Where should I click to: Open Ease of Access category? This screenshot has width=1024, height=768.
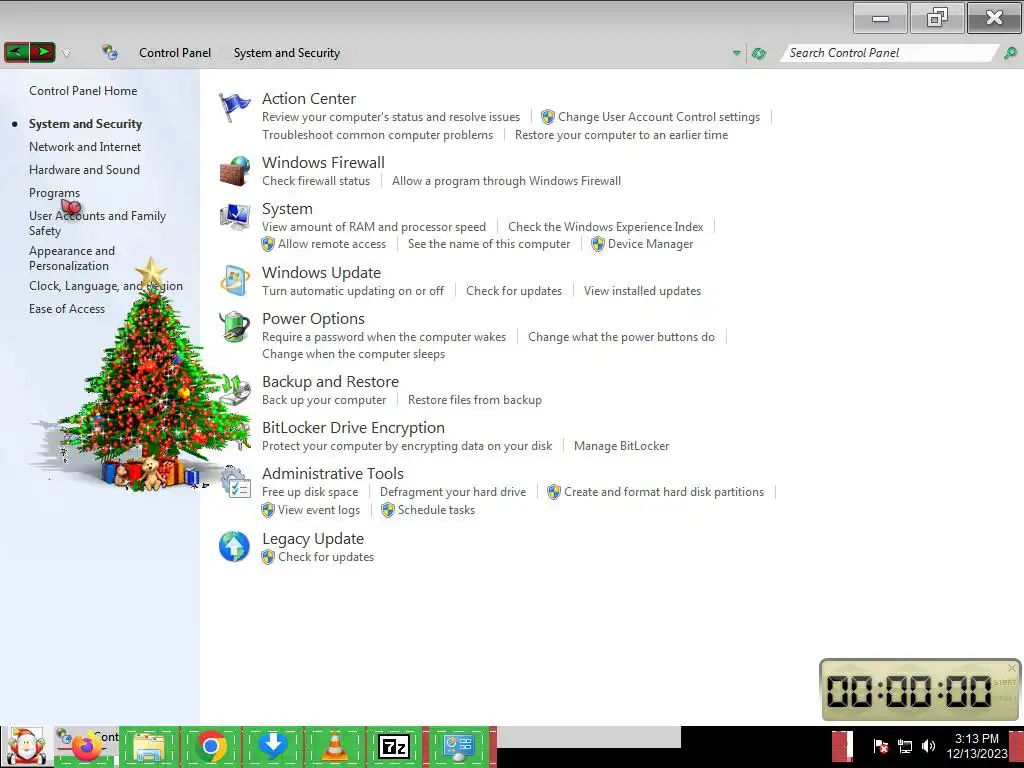click(x=67, y=309)
